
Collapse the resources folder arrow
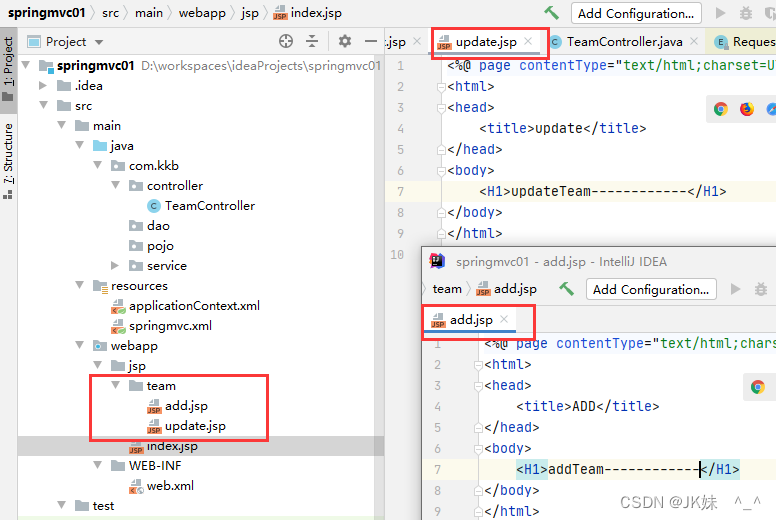[x=80, y=285]
